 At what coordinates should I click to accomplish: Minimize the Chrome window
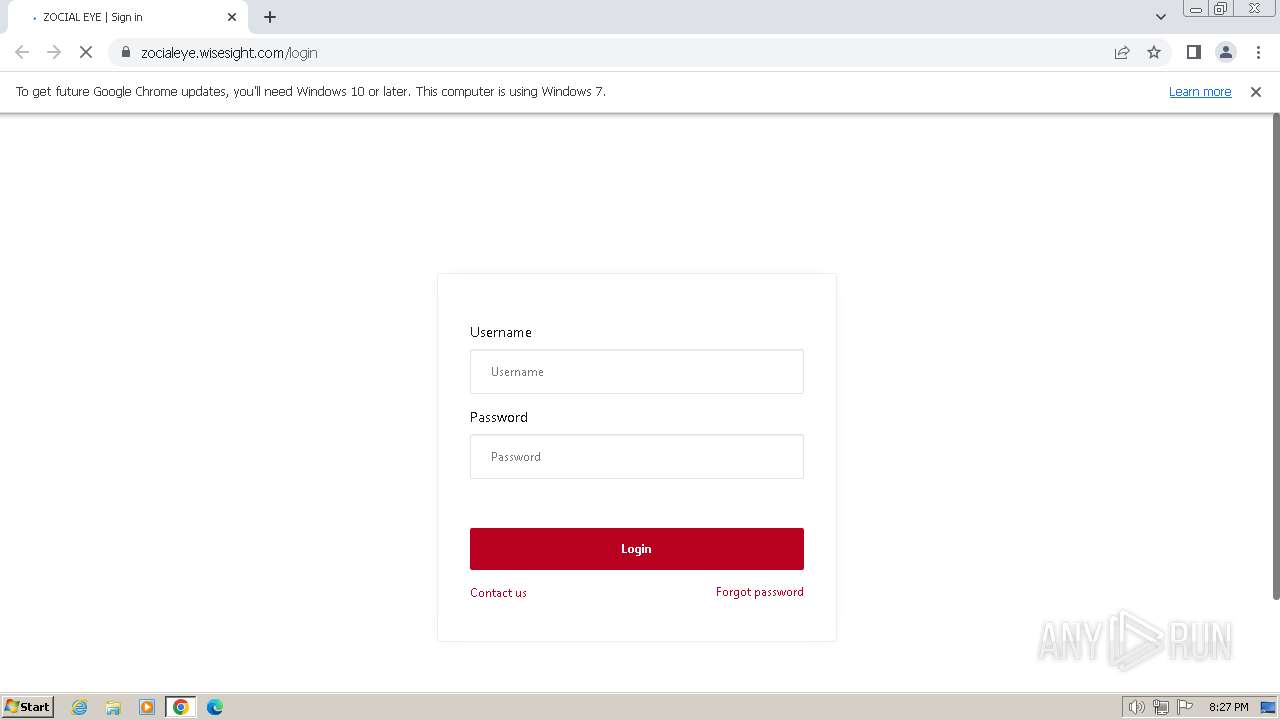coord(1195,9)
